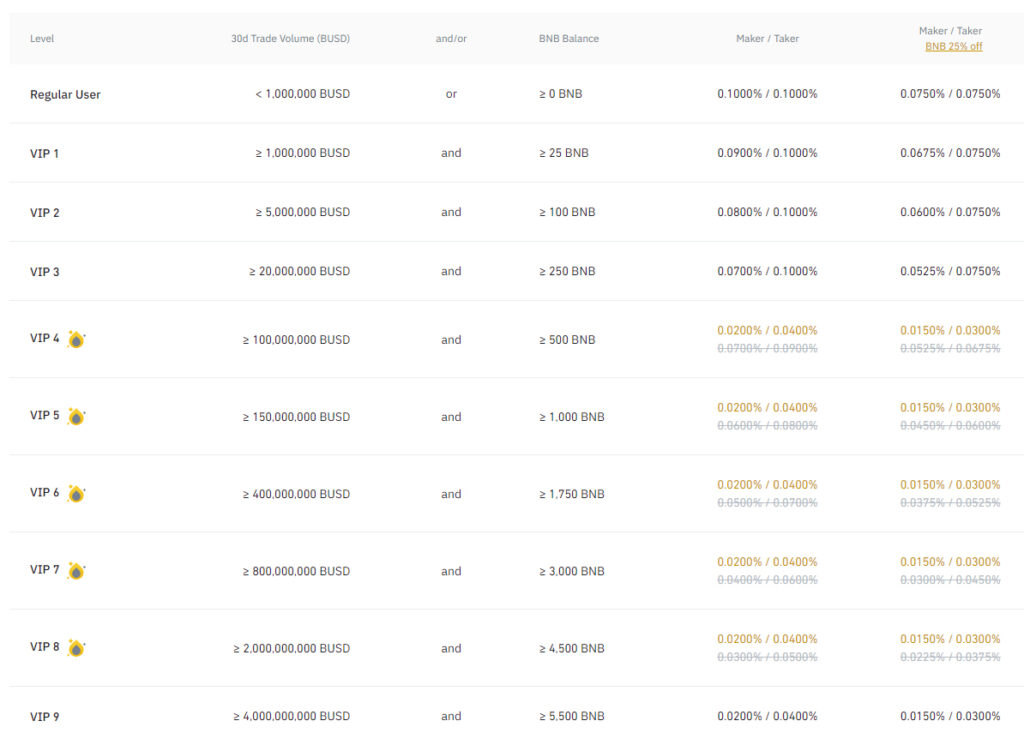Click 0.0700% / 0.1000% fee for VIP 3
1024x745 pixels.
pos(767,271)
